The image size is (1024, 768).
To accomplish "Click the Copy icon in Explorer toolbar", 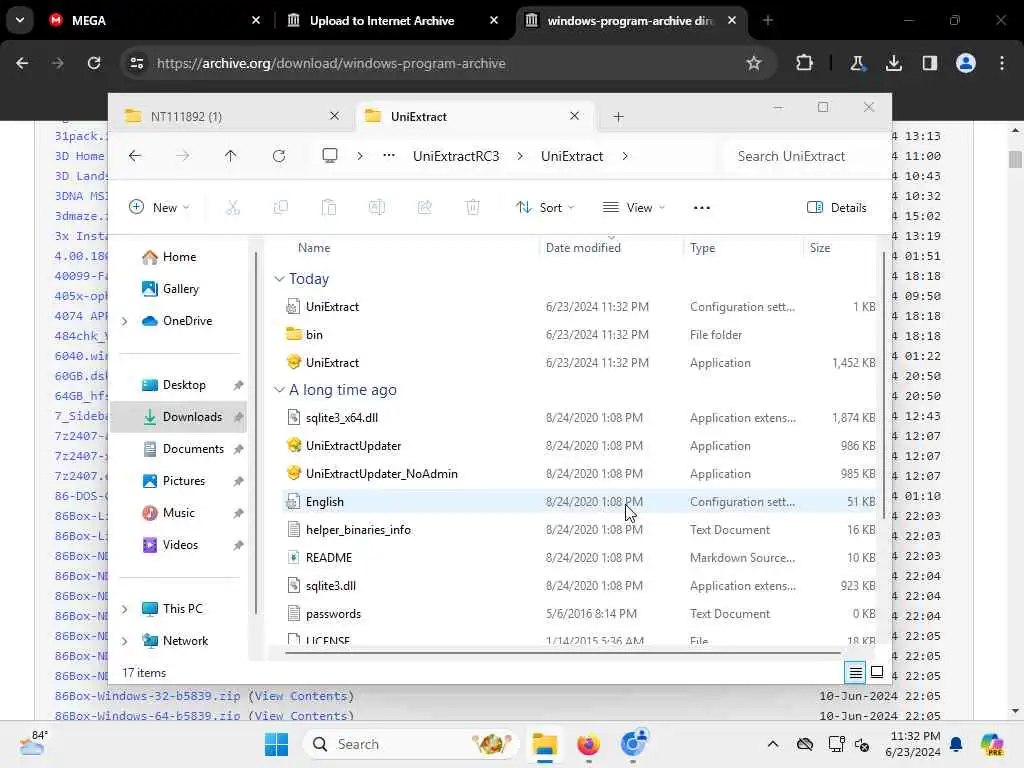I will (281, 208).
